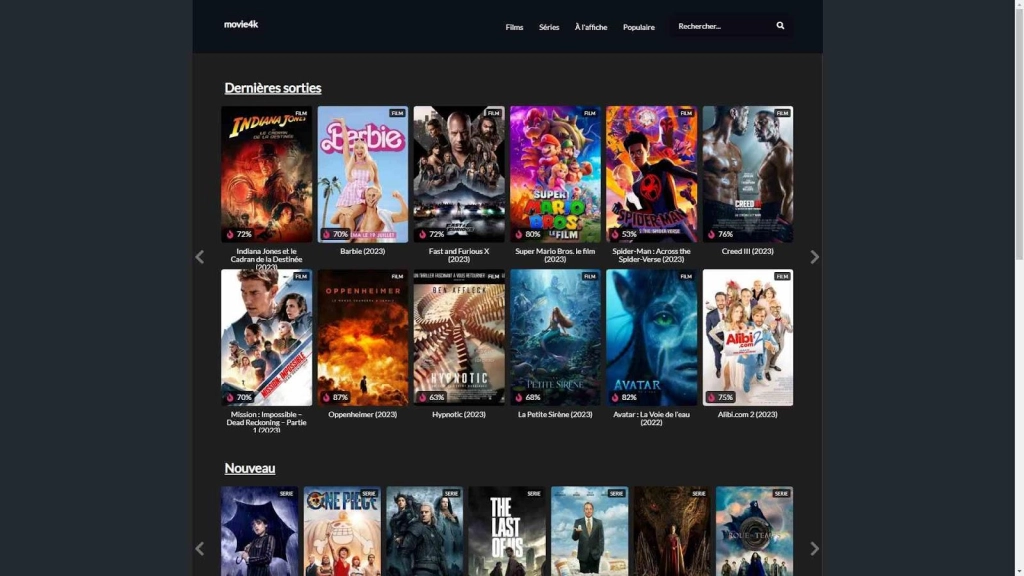
Task: Click the flame rating icon on Indiana Jones
Action: pyautogui.click(x=230, y=234)
